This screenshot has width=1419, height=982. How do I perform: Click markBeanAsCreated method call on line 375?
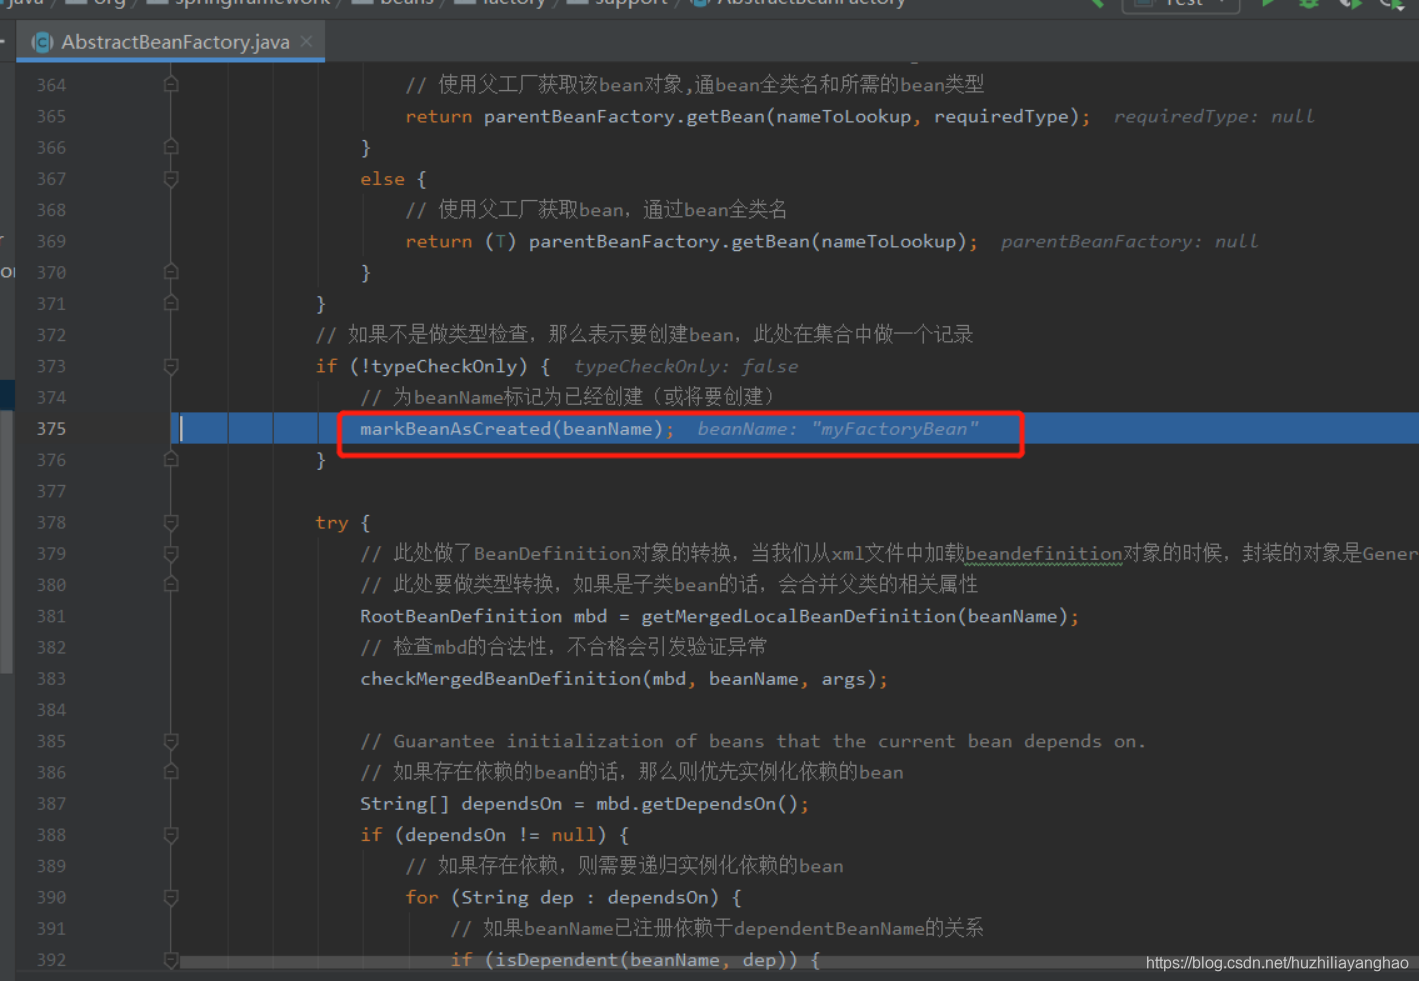(455, 429)
